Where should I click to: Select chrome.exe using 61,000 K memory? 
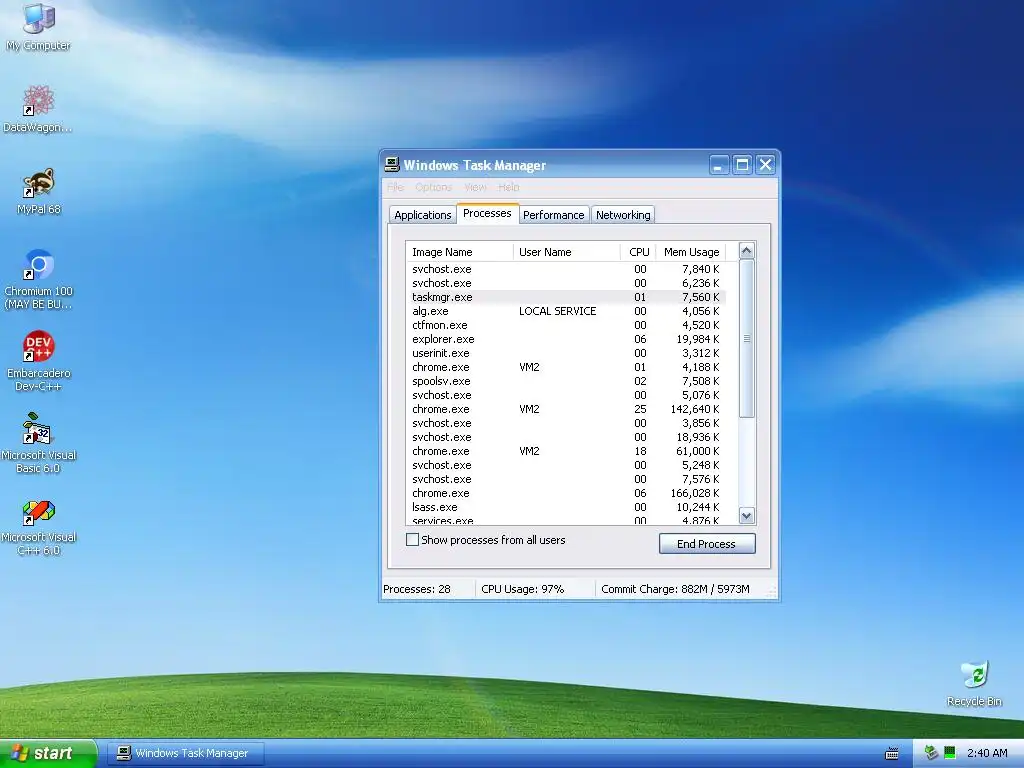click(x=566, y=451)
